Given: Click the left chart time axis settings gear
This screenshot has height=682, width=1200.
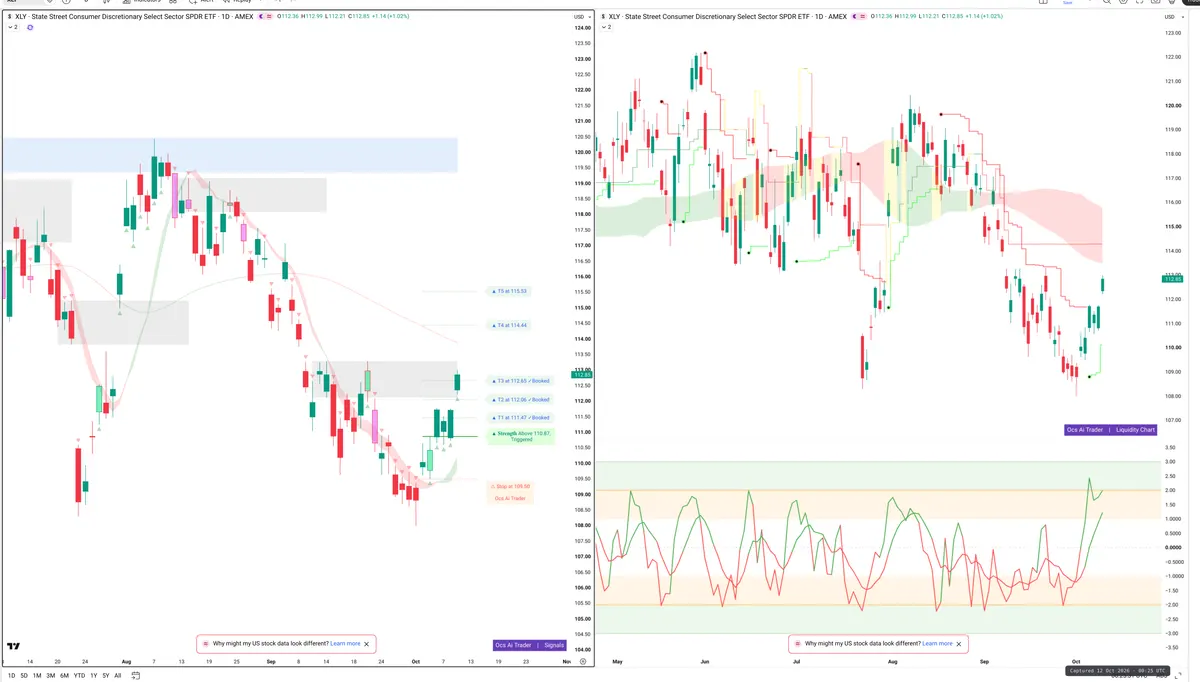Looking at the screenshot, I should point(583,661).
